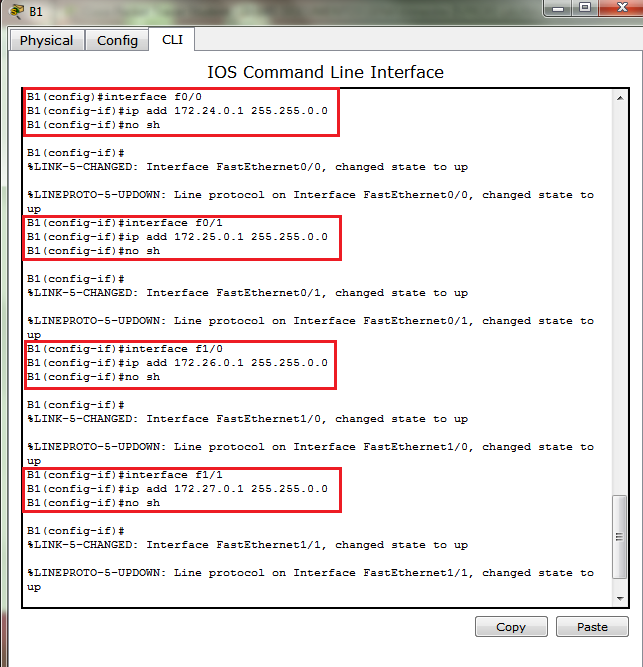Maximize the B1 window

coord(585,8)
